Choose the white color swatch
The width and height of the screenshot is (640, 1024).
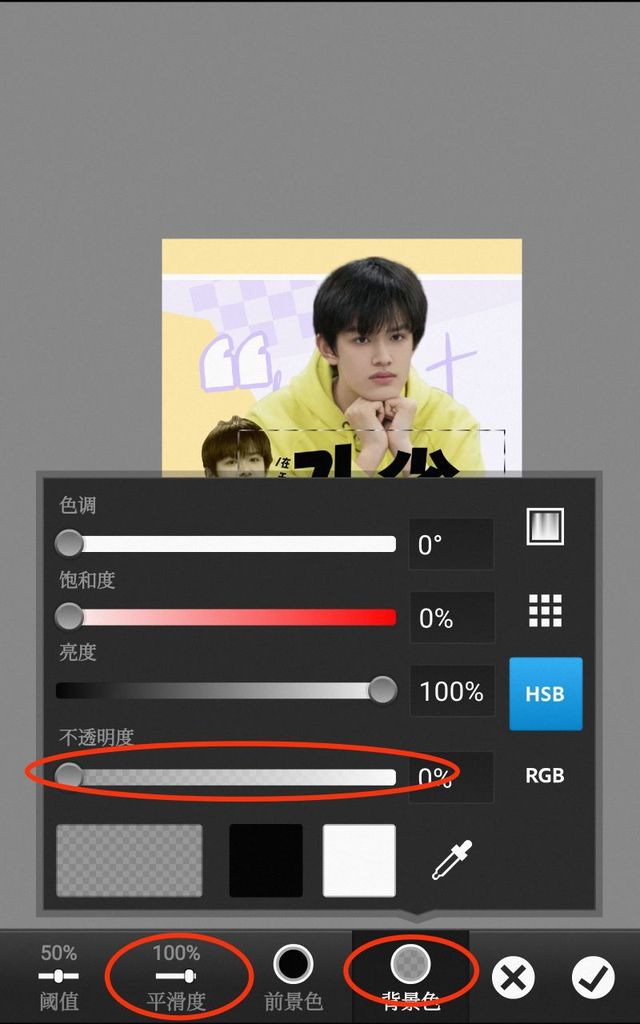[x=359, y=860]
